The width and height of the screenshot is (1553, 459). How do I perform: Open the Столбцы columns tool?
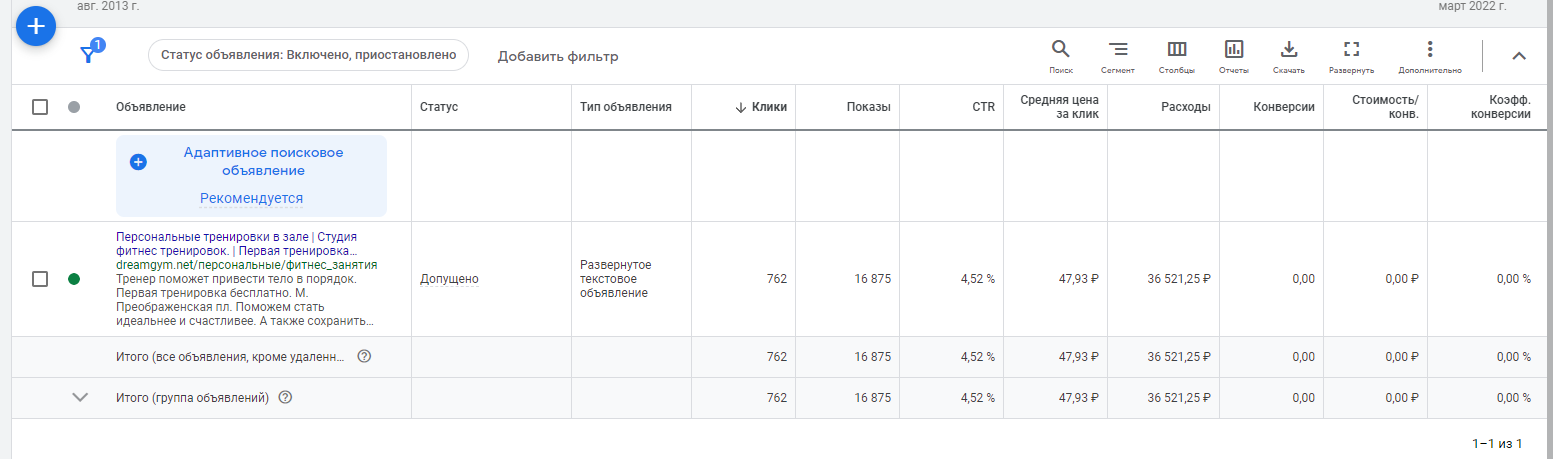(1176, 56)
